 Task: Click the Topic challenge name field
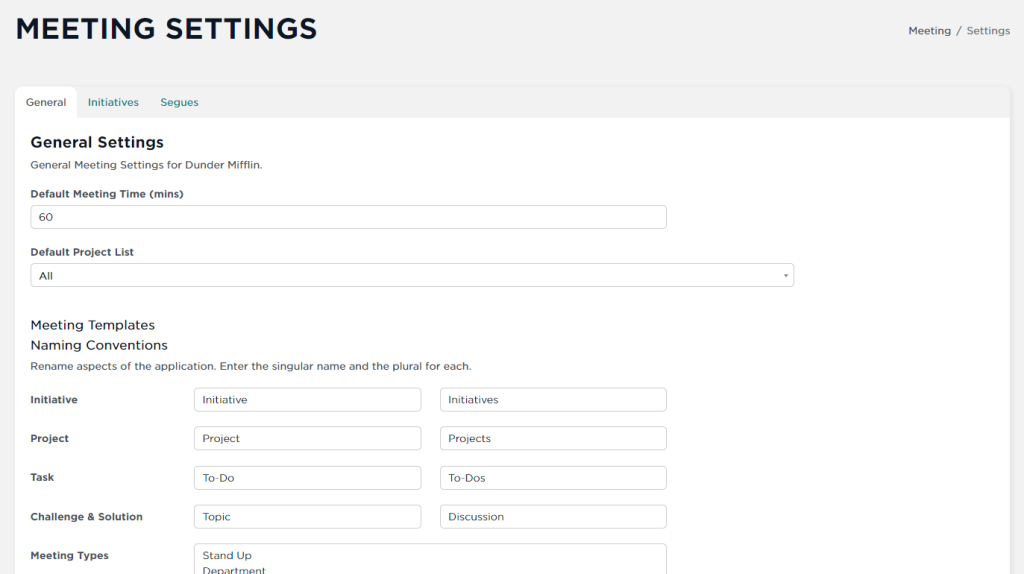coord(307,517)
